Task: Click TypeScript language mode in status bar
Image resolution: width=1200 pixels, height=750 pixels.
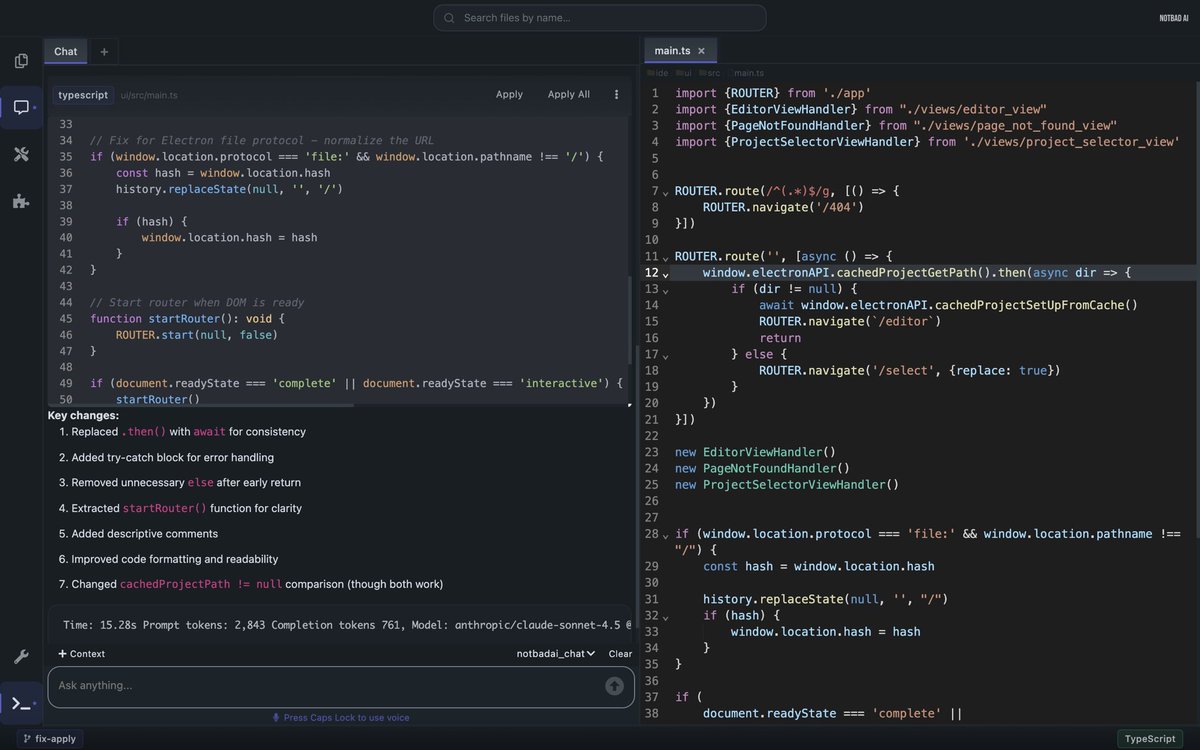Action: [1150, 738]
